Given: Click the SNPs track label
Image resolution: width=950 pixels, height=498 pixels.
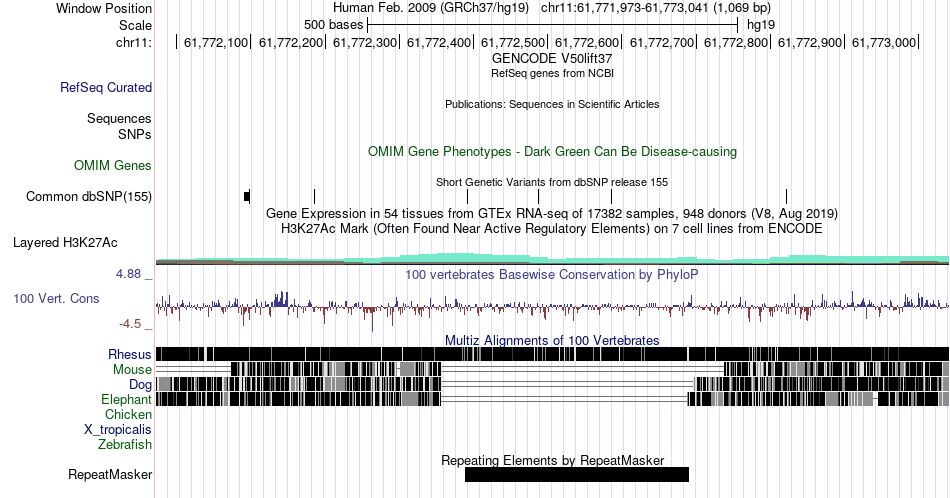Looking at the screenshot, I should point(135,134).
